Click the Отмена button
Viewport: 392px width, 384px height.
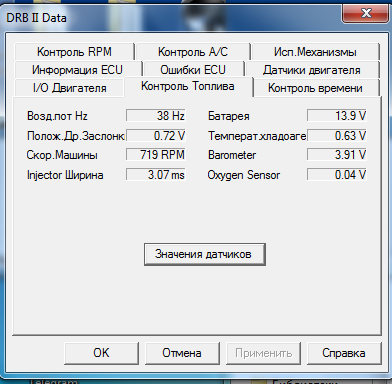click(x=182, y=353)
